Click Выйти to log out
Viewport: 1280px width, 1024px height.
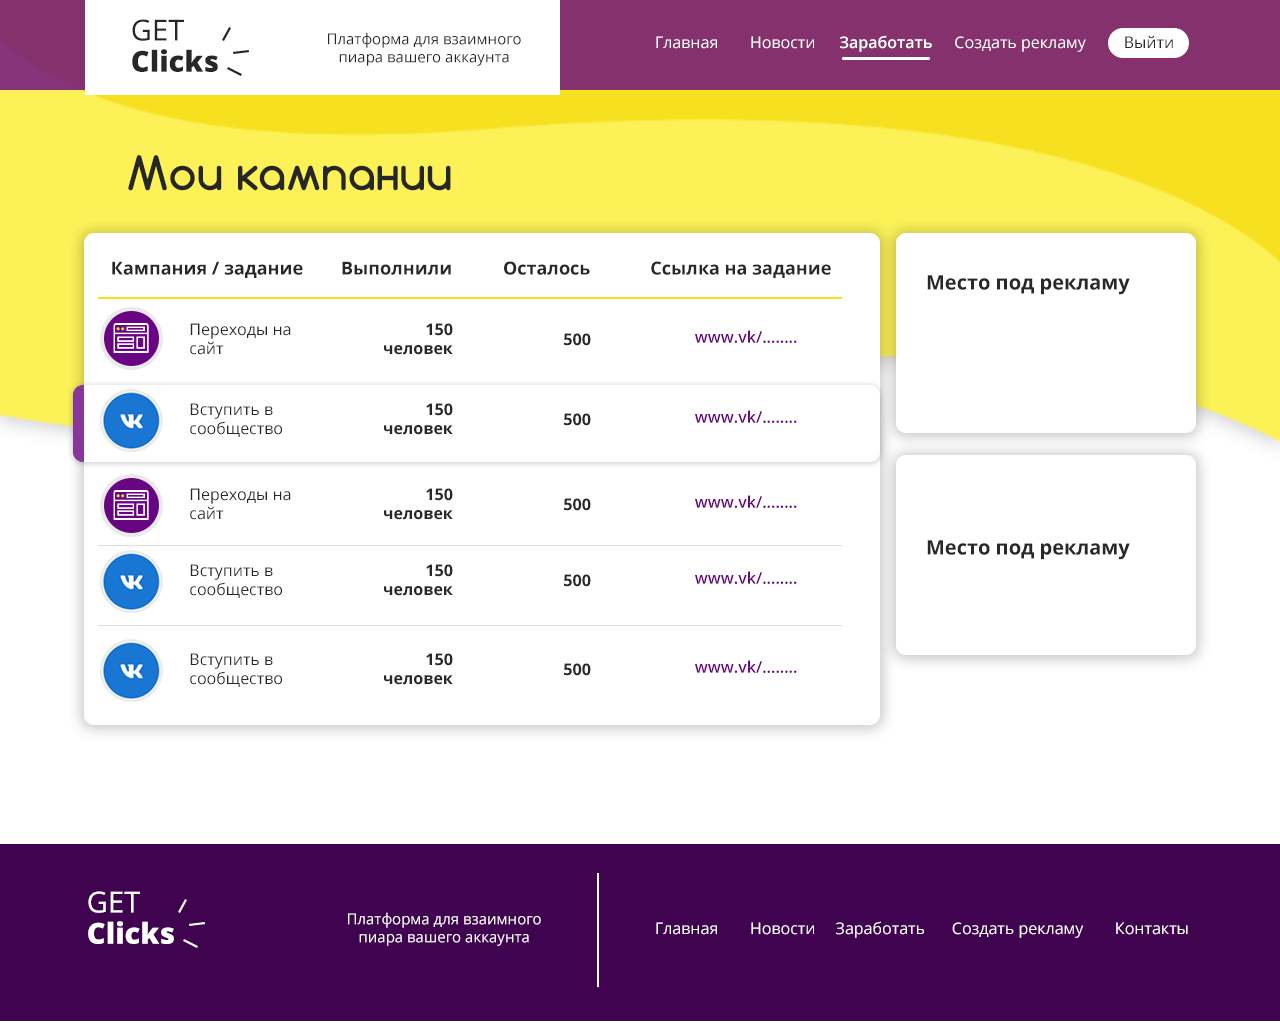click(1148, 42)
